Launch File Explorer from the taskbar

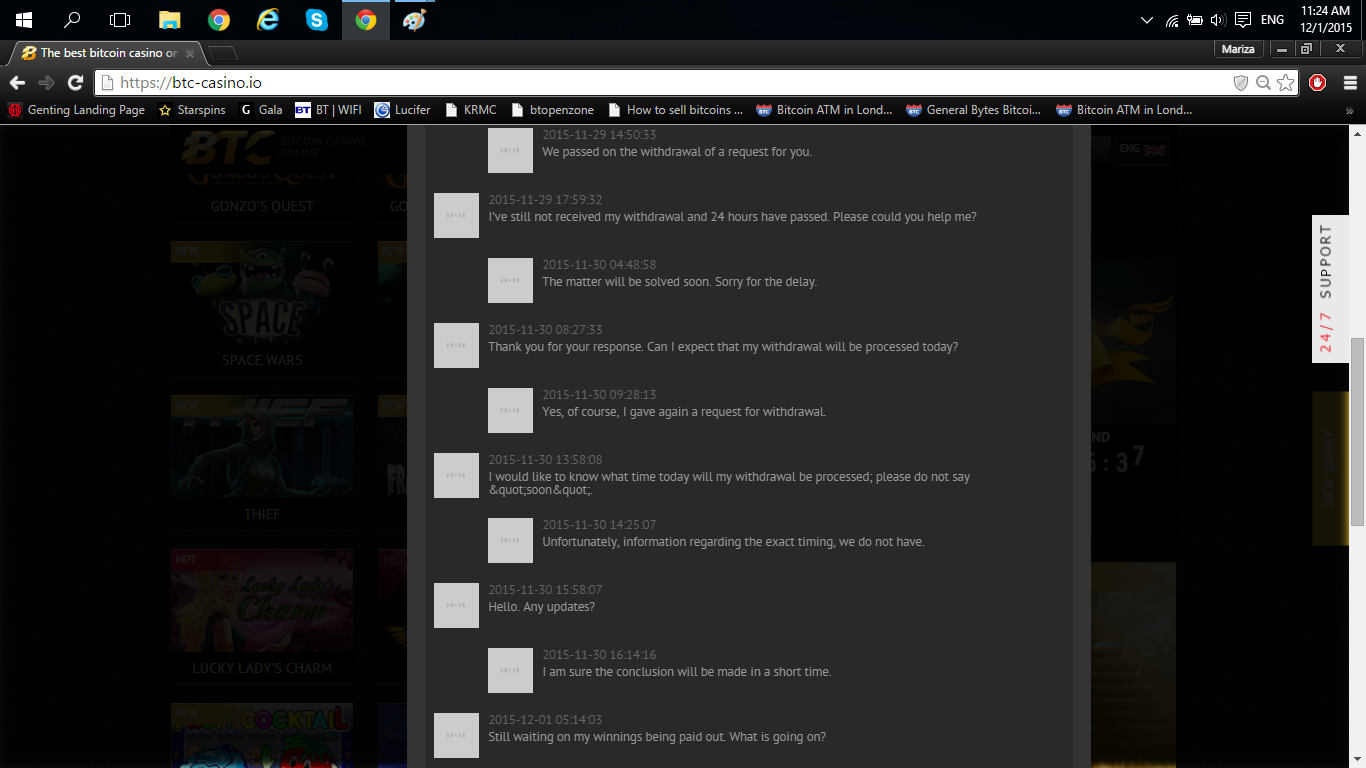tap(170, 20)
